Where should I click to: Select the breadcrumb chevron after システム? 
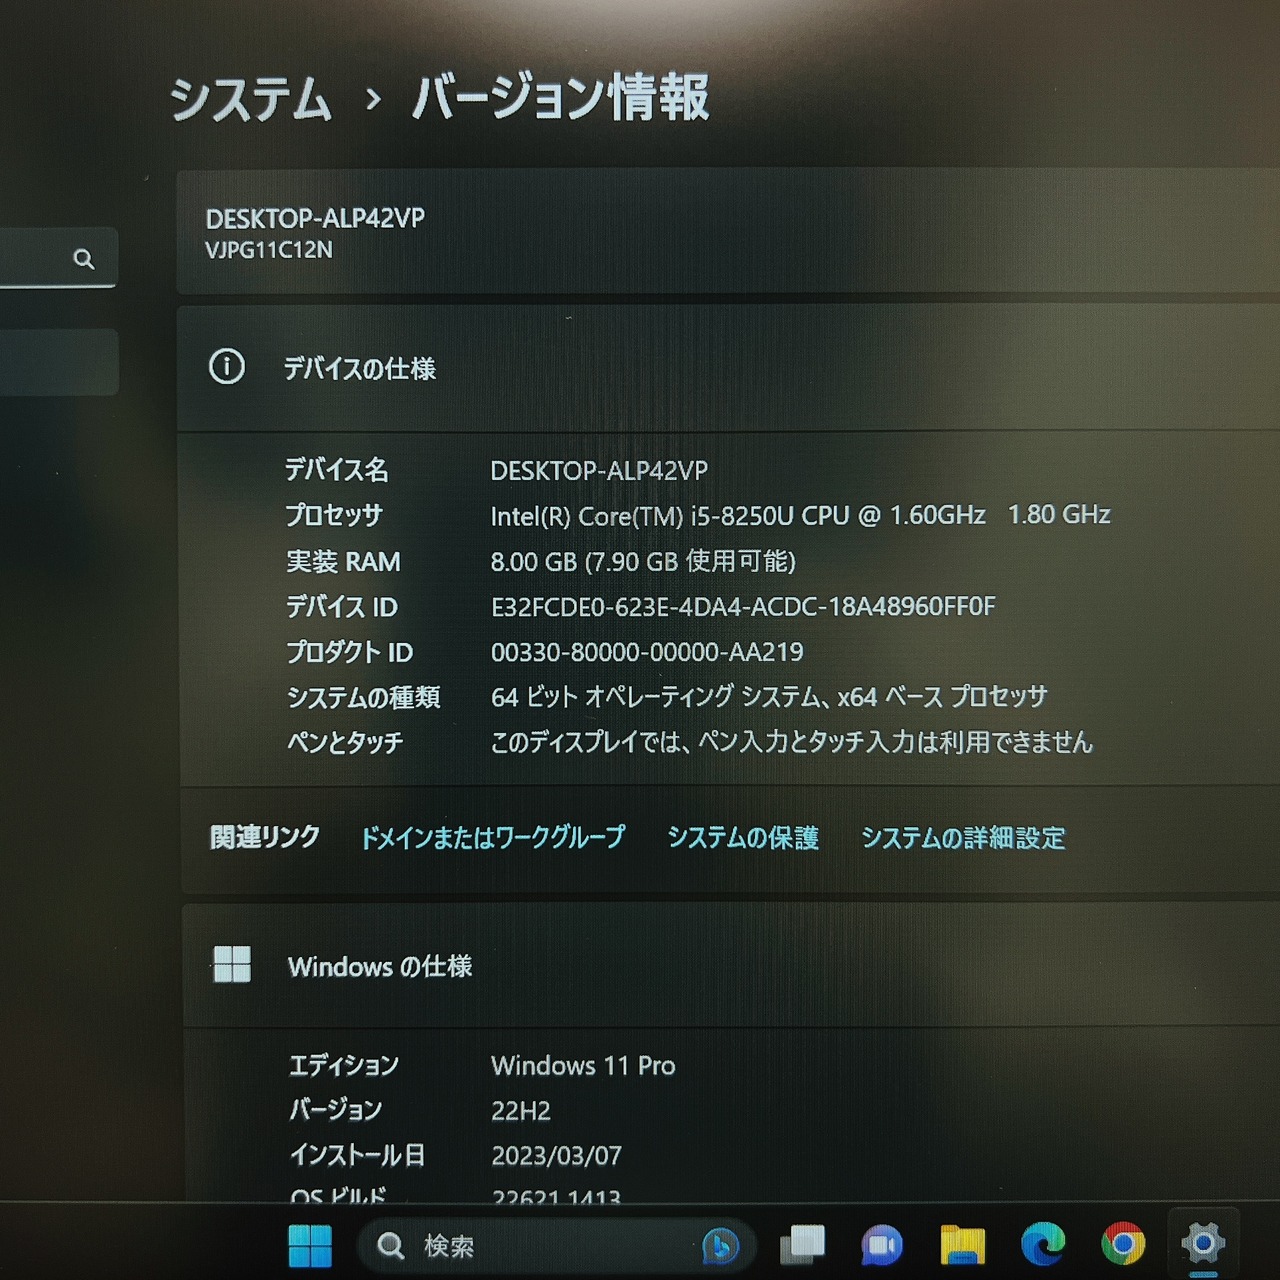tap(373, 100)
